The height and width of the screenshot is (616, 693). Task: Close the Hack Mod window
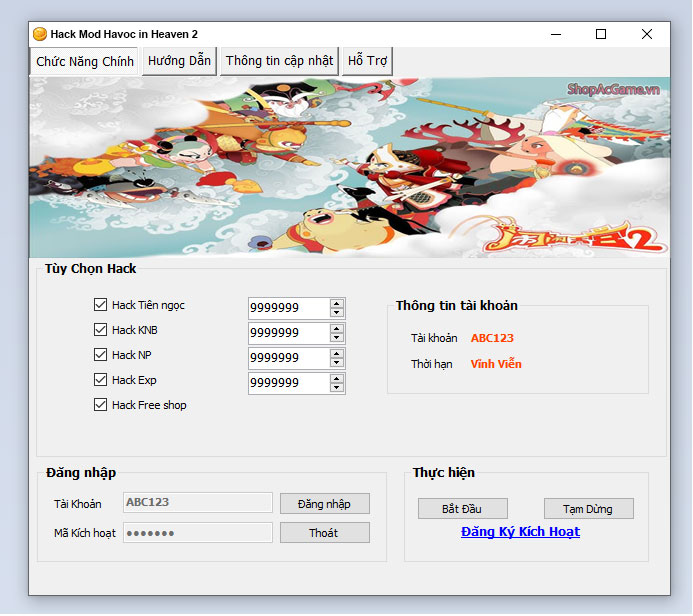coord(647,34)
